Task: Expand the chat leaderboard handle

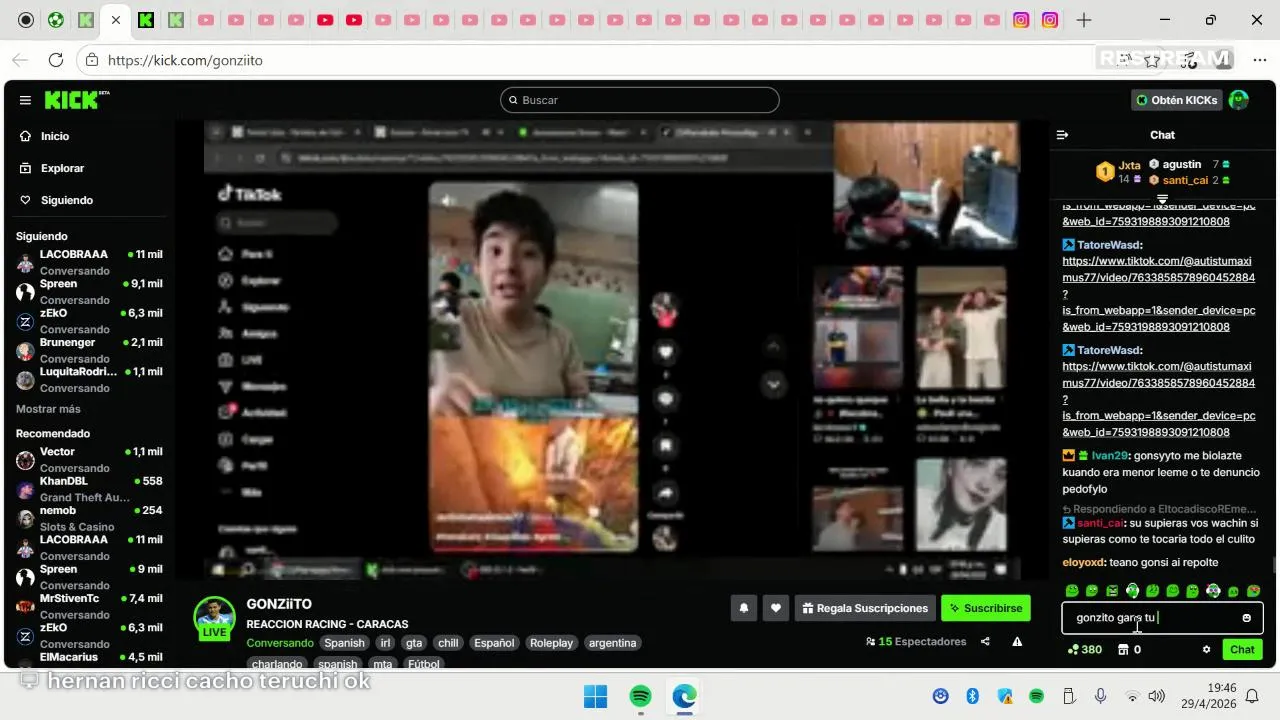Action: (x=1162, y=199)
